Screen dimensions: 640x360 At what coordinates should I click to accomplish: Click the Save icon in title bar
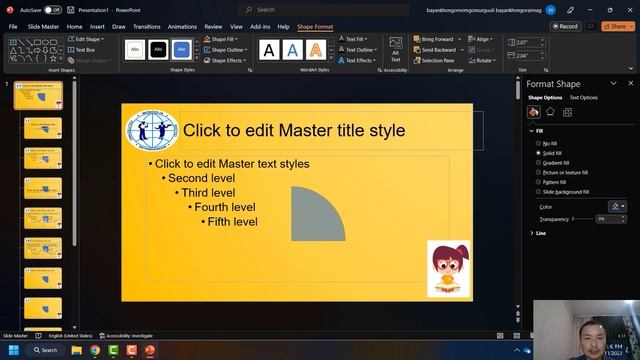(71, 10)
